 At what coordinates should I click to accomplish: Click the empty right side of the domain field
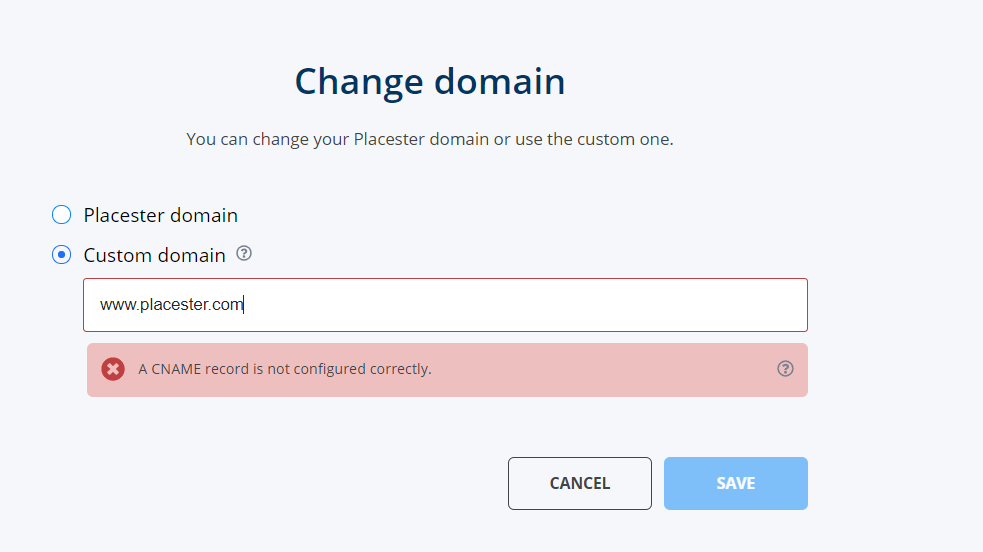point(600,305)
